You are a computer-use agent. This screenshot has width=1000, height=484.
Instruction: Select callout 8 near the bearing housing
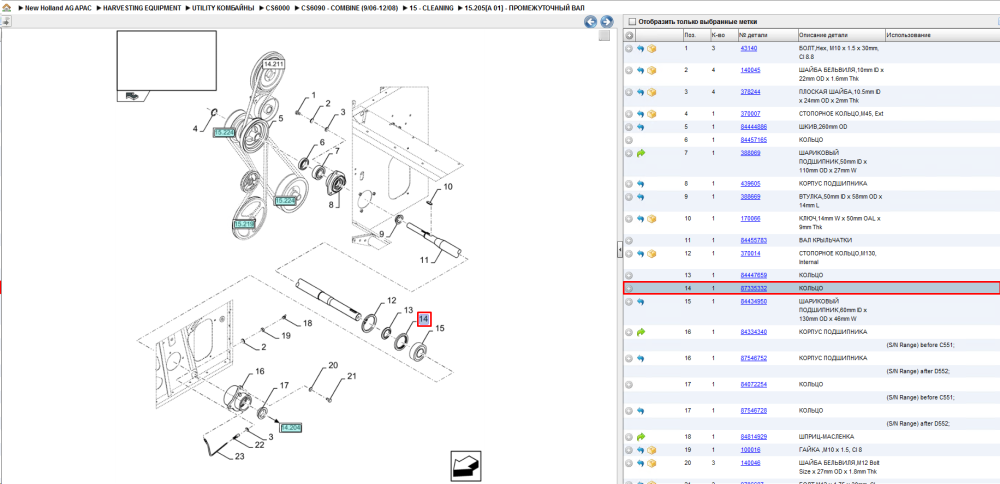pos(331,205)
